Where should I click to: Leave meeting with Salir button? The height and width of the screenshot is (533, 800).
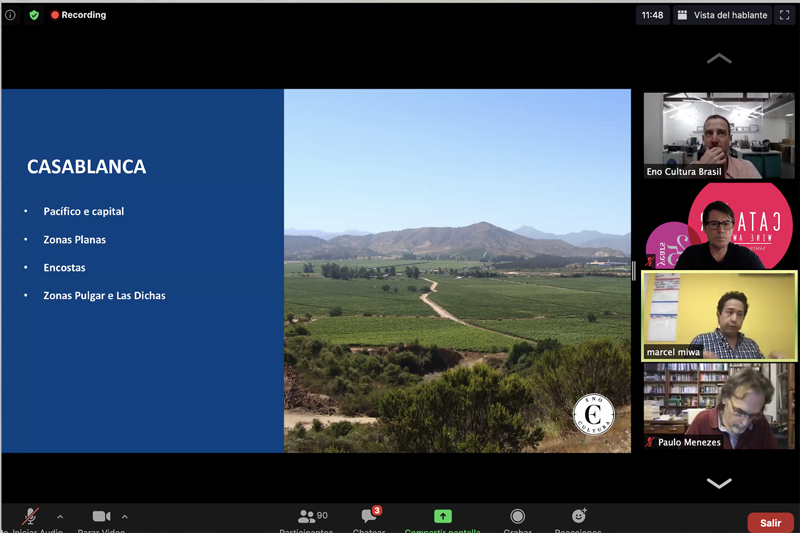click(770, 523)
